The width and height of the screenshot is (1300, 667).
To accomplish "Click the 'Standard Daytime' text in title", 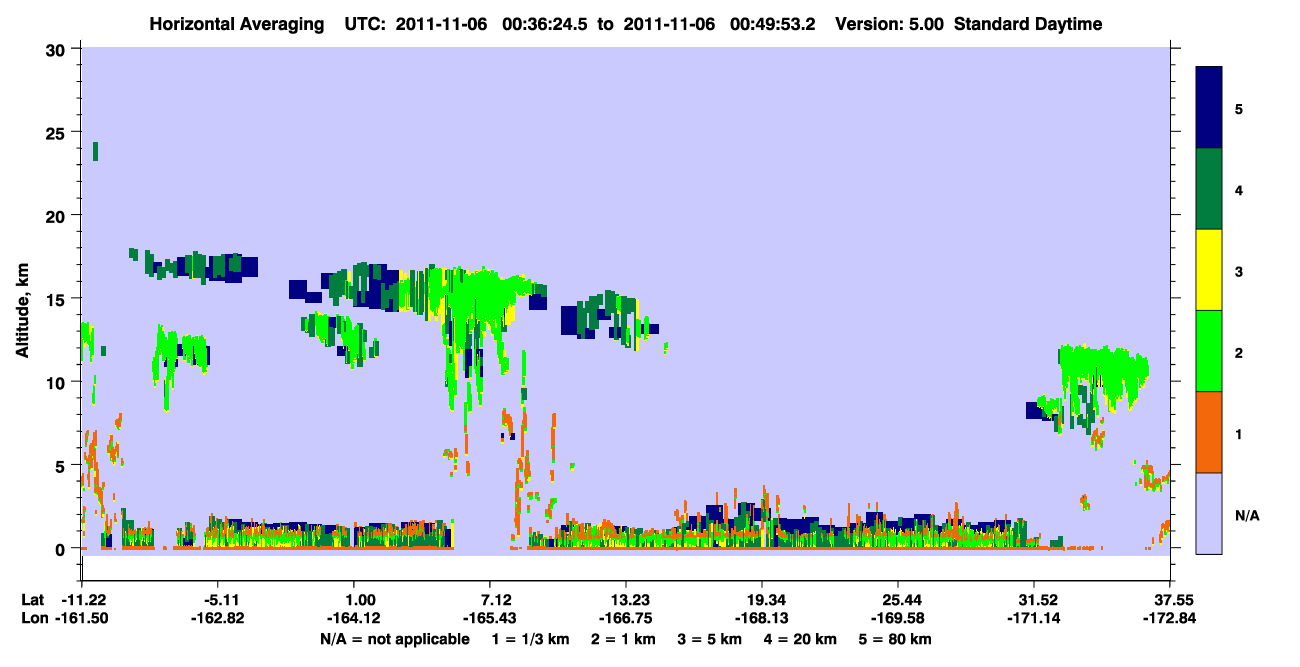I will [x=1028, y=24].
